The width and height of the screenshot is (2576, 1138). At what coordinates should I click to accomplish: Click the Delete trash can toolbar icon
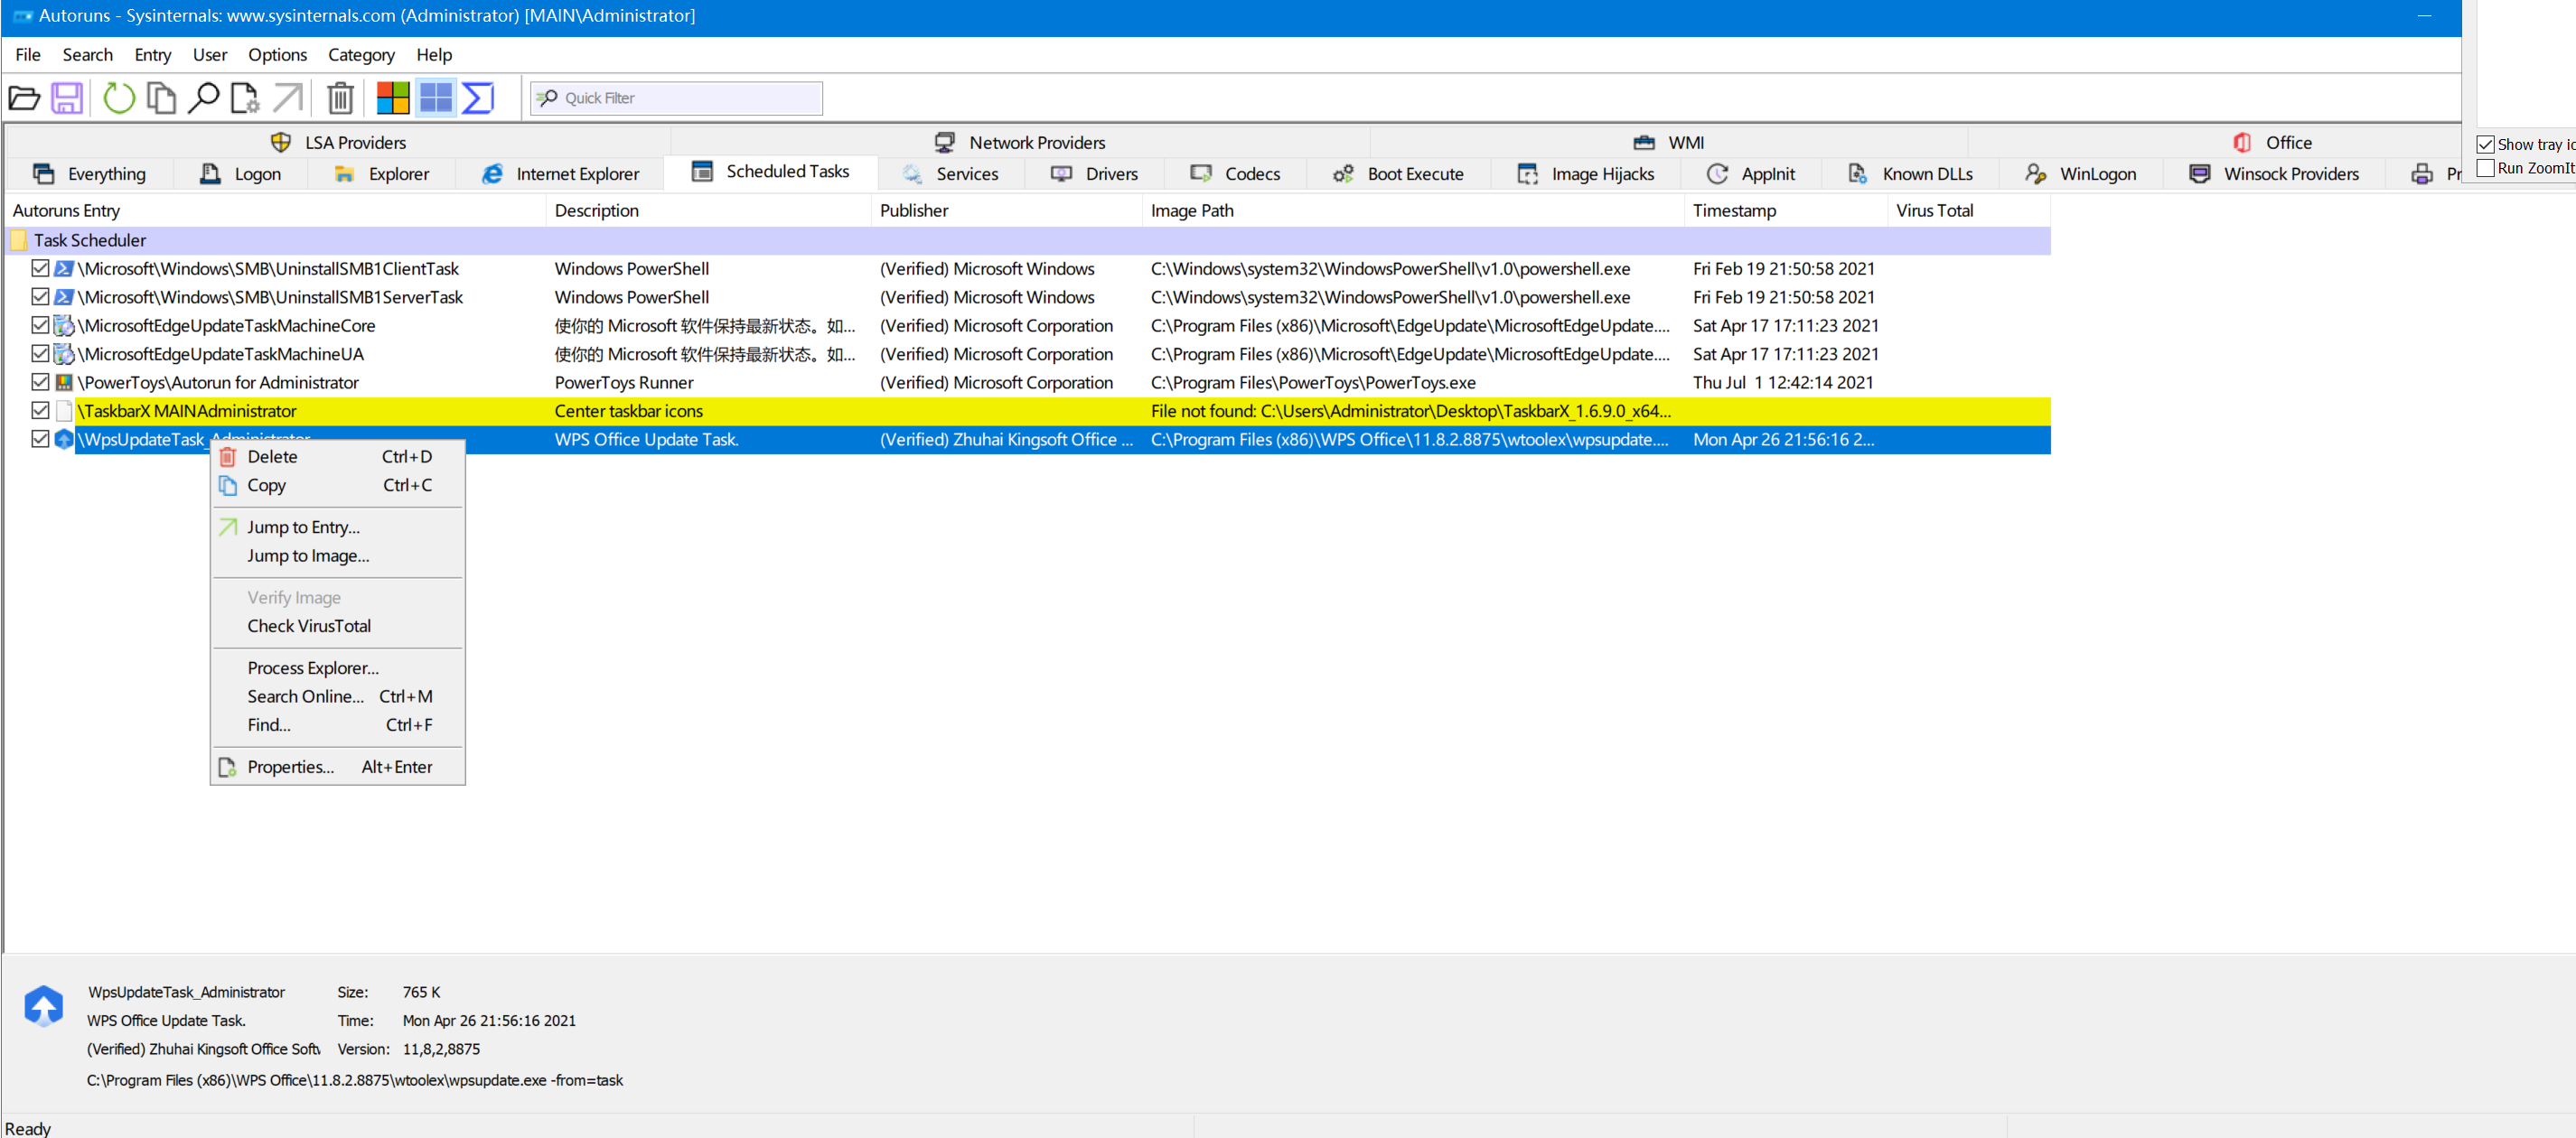click(341, 98)
